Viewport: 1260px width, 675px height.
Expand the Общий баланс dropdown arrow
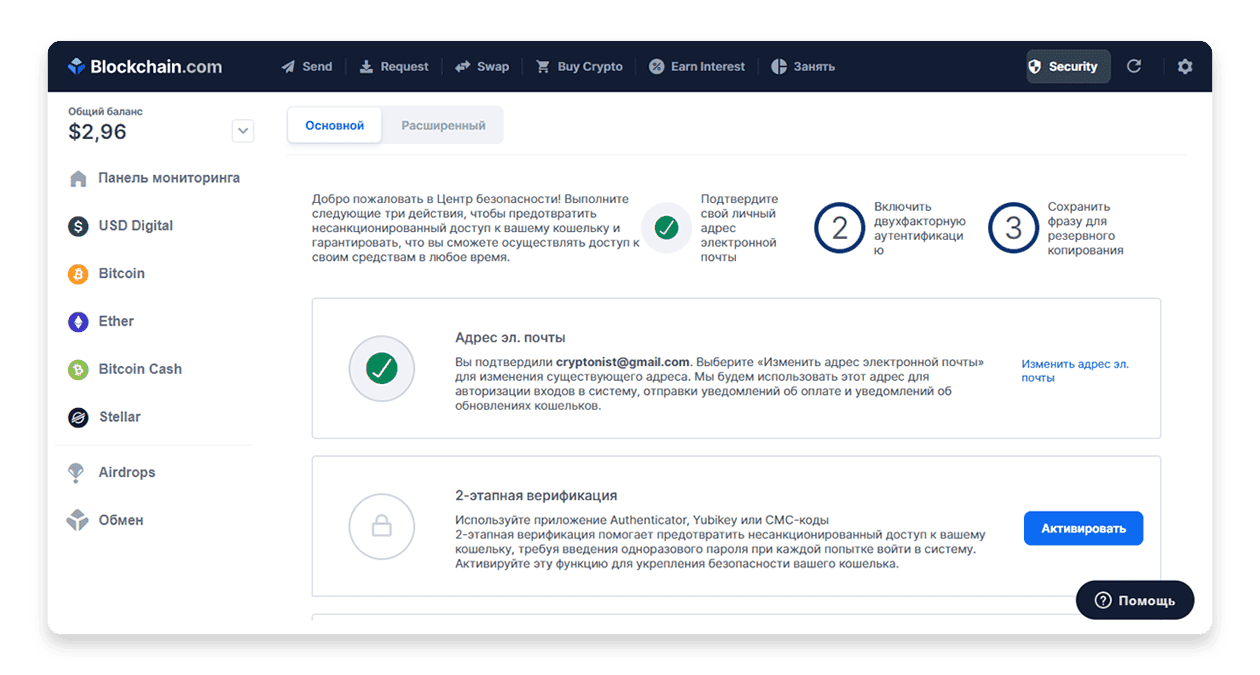(242, 131)
